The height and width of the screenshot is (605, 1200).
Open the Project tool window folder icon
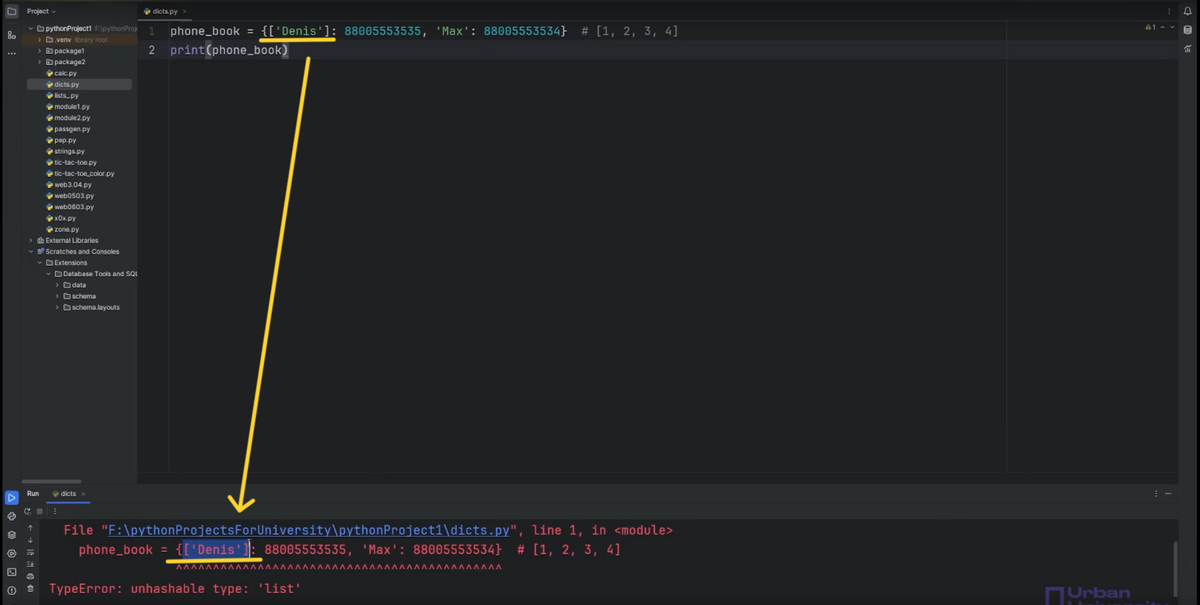point(11,11)
